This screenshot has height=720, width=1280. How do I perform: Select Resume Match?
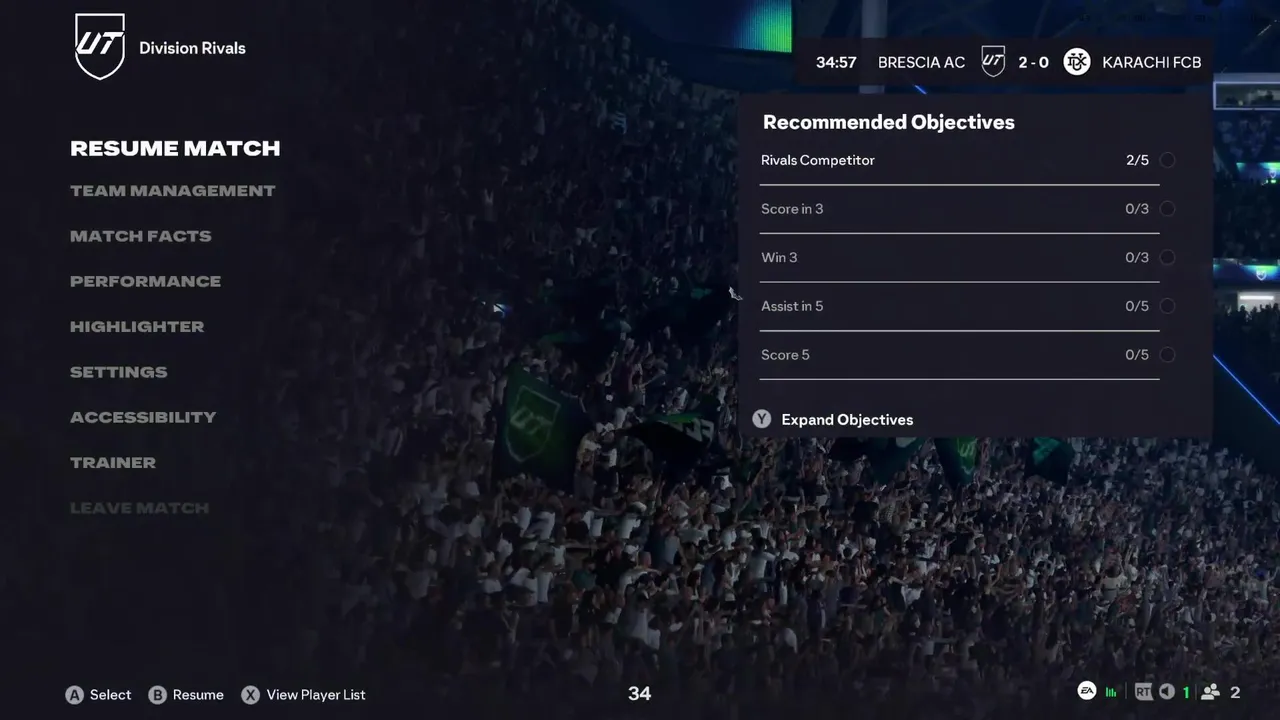coord(175,148)
